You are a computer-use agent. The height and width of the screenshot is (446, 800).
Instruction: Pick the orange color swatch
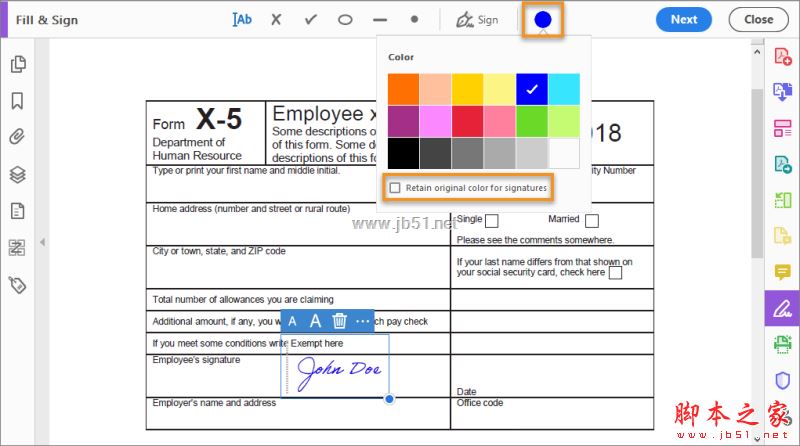tap(404, 89)
